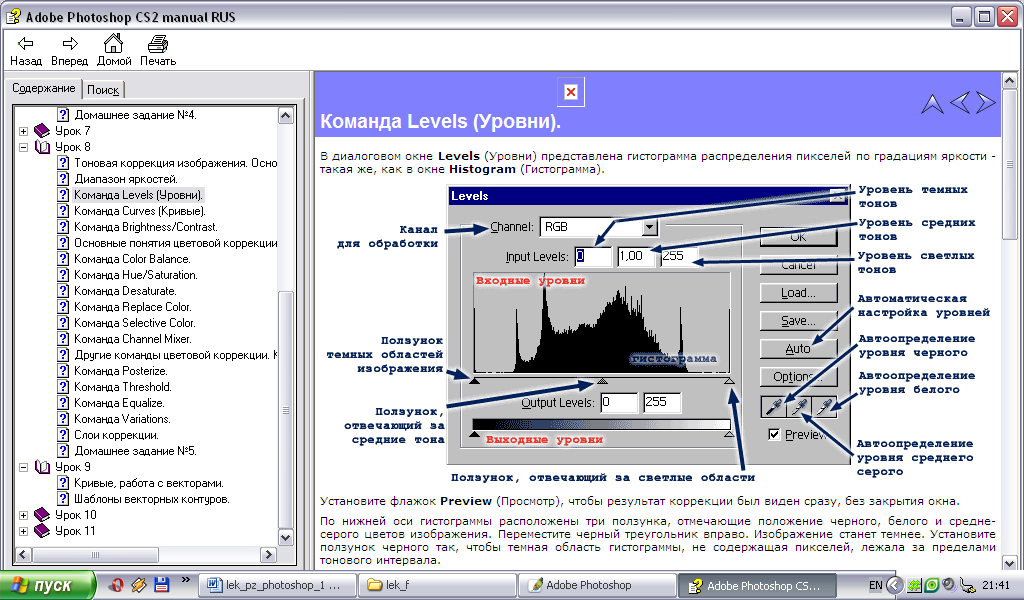Click Auto button in Levels illustration

click(x=798, y=349)
